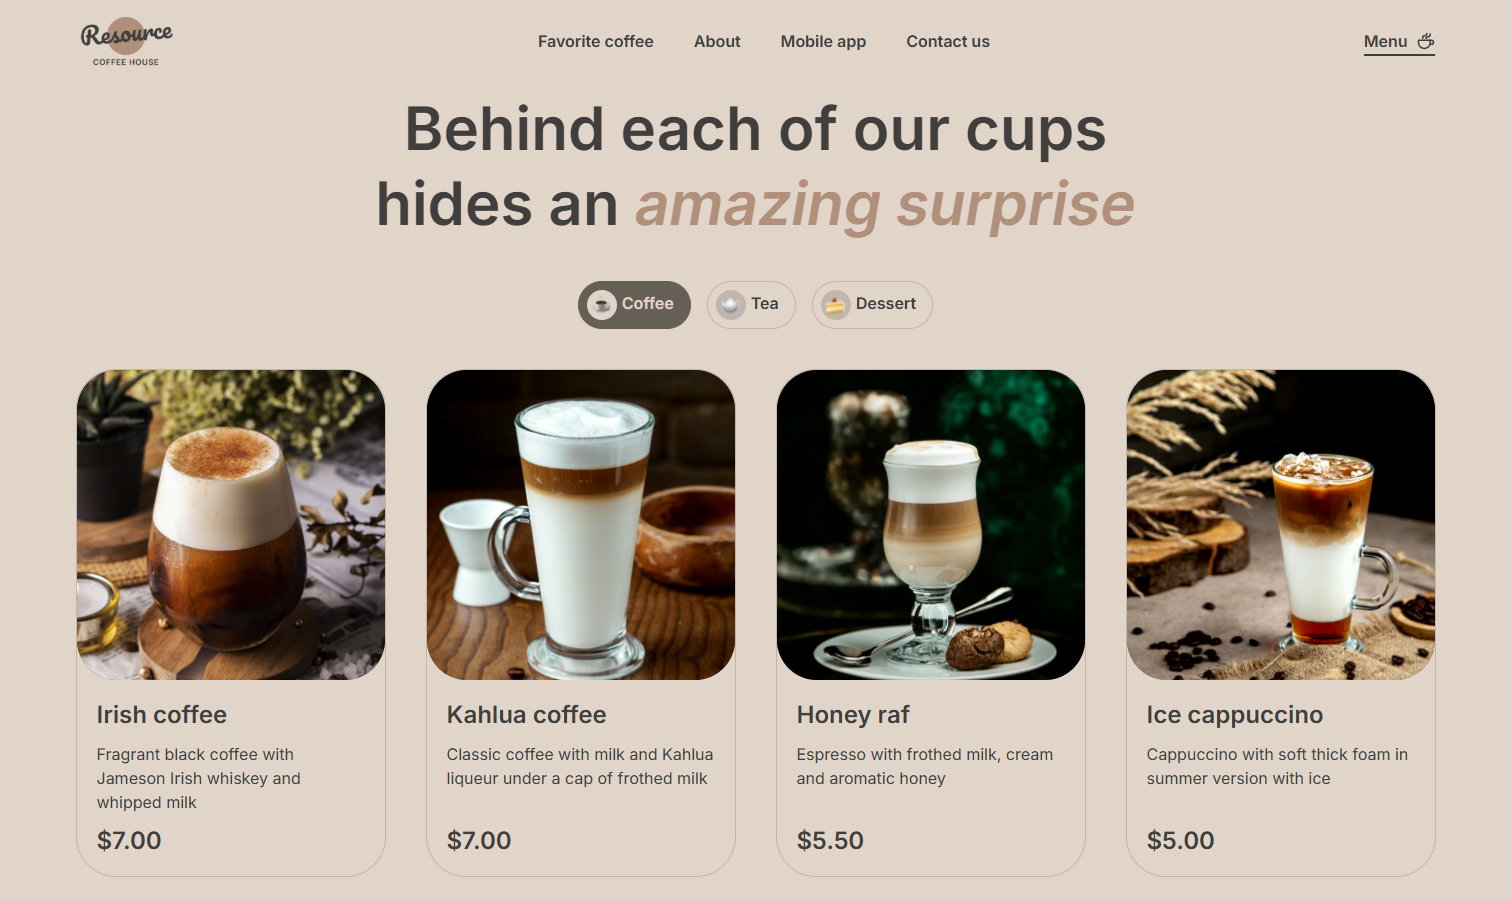
Task: Switch to the Tea category tab
Action: 751,305
